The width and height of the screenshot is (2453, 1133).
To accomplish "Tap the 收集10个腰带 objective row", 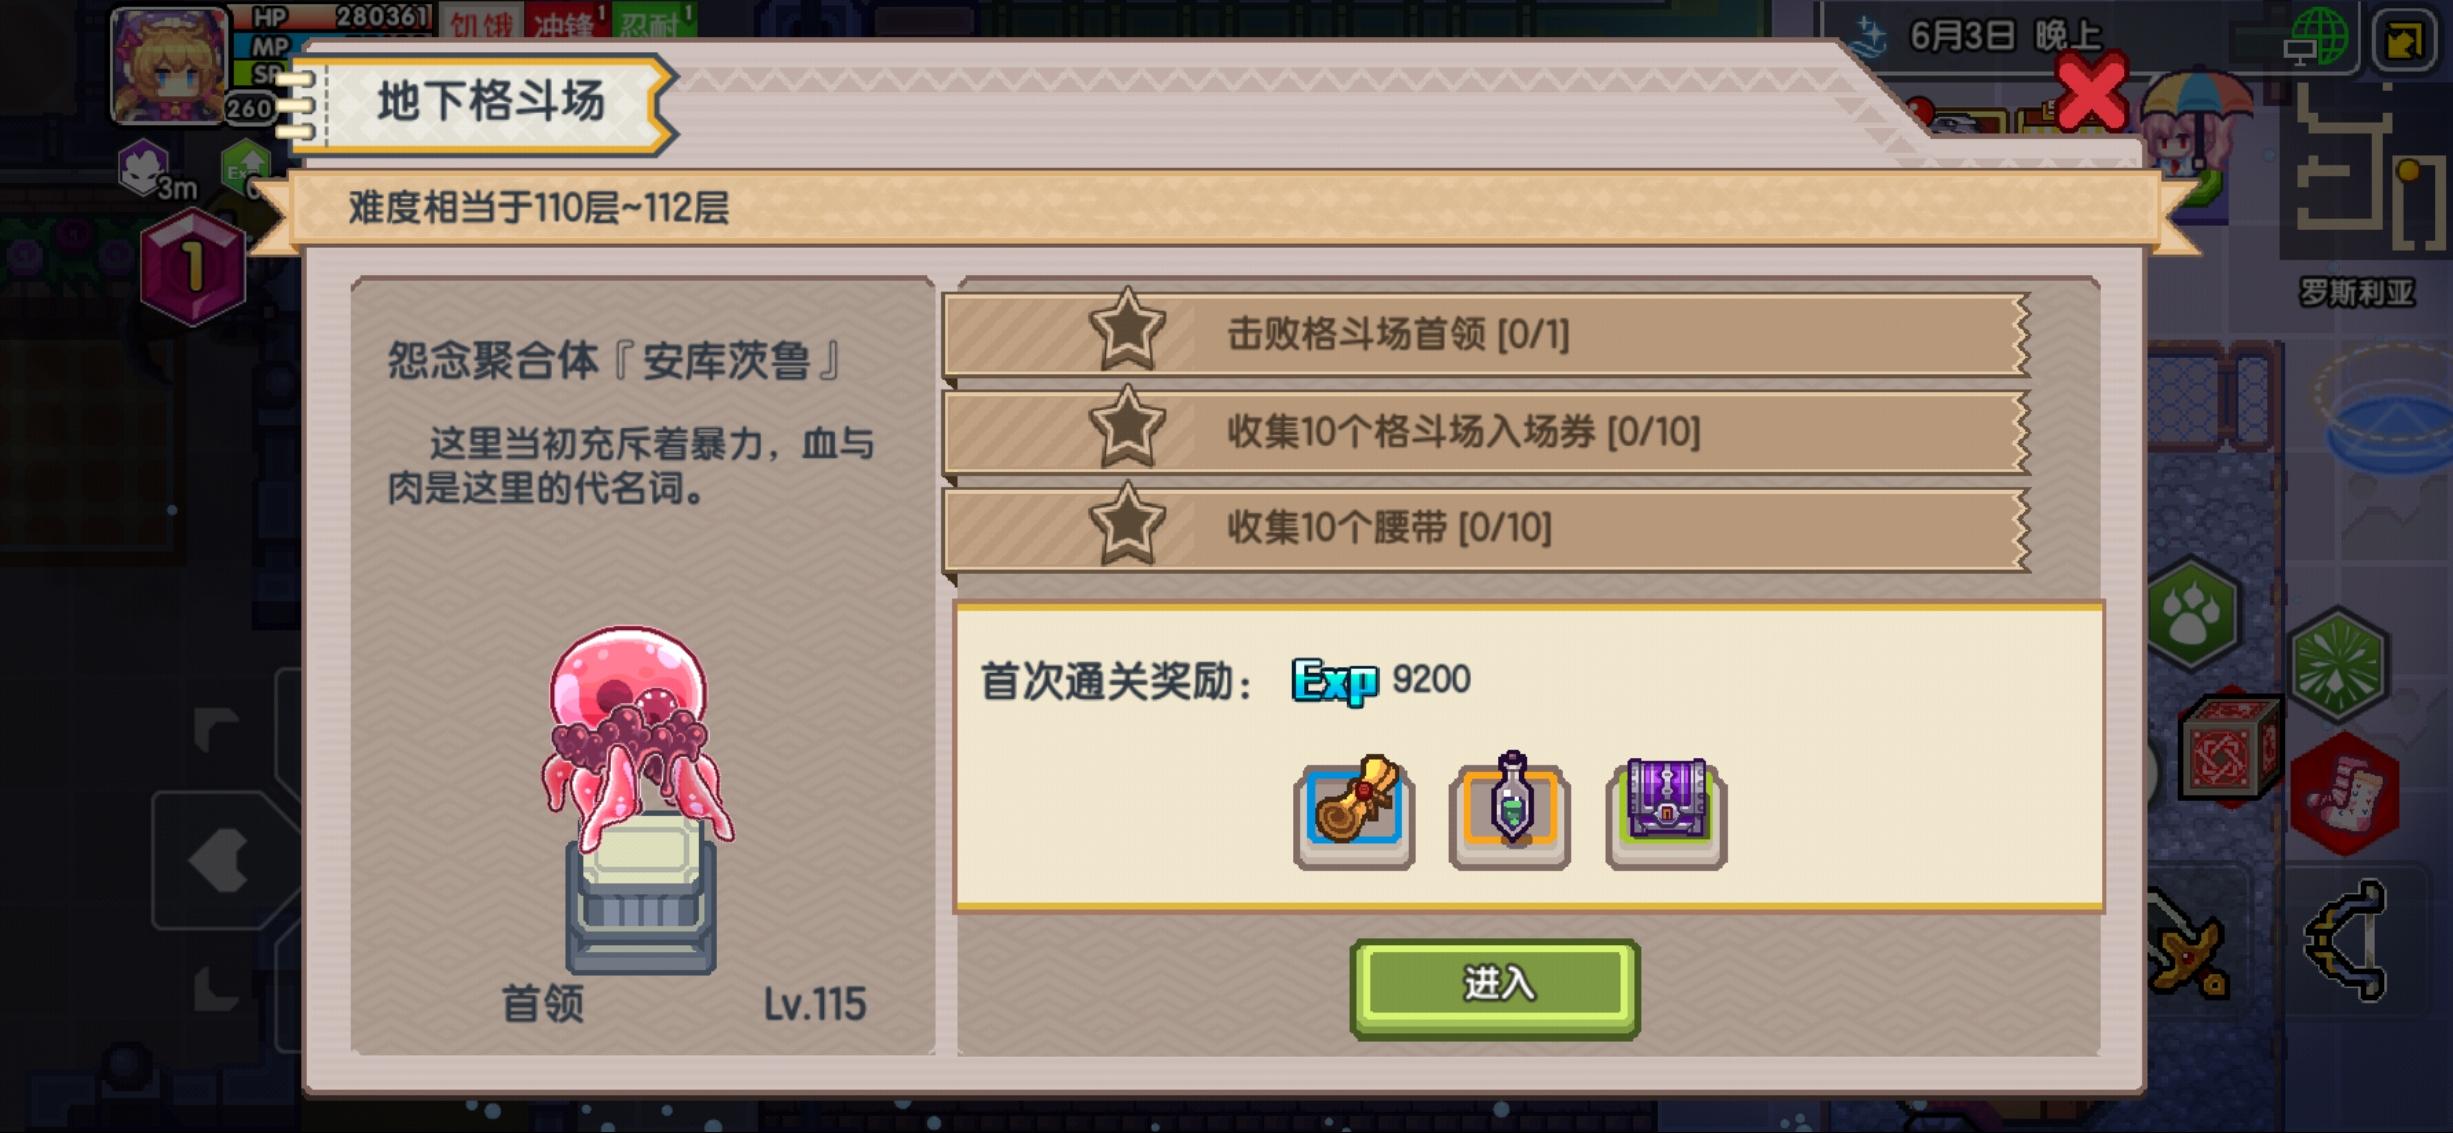I will [x=1486, y=527].
